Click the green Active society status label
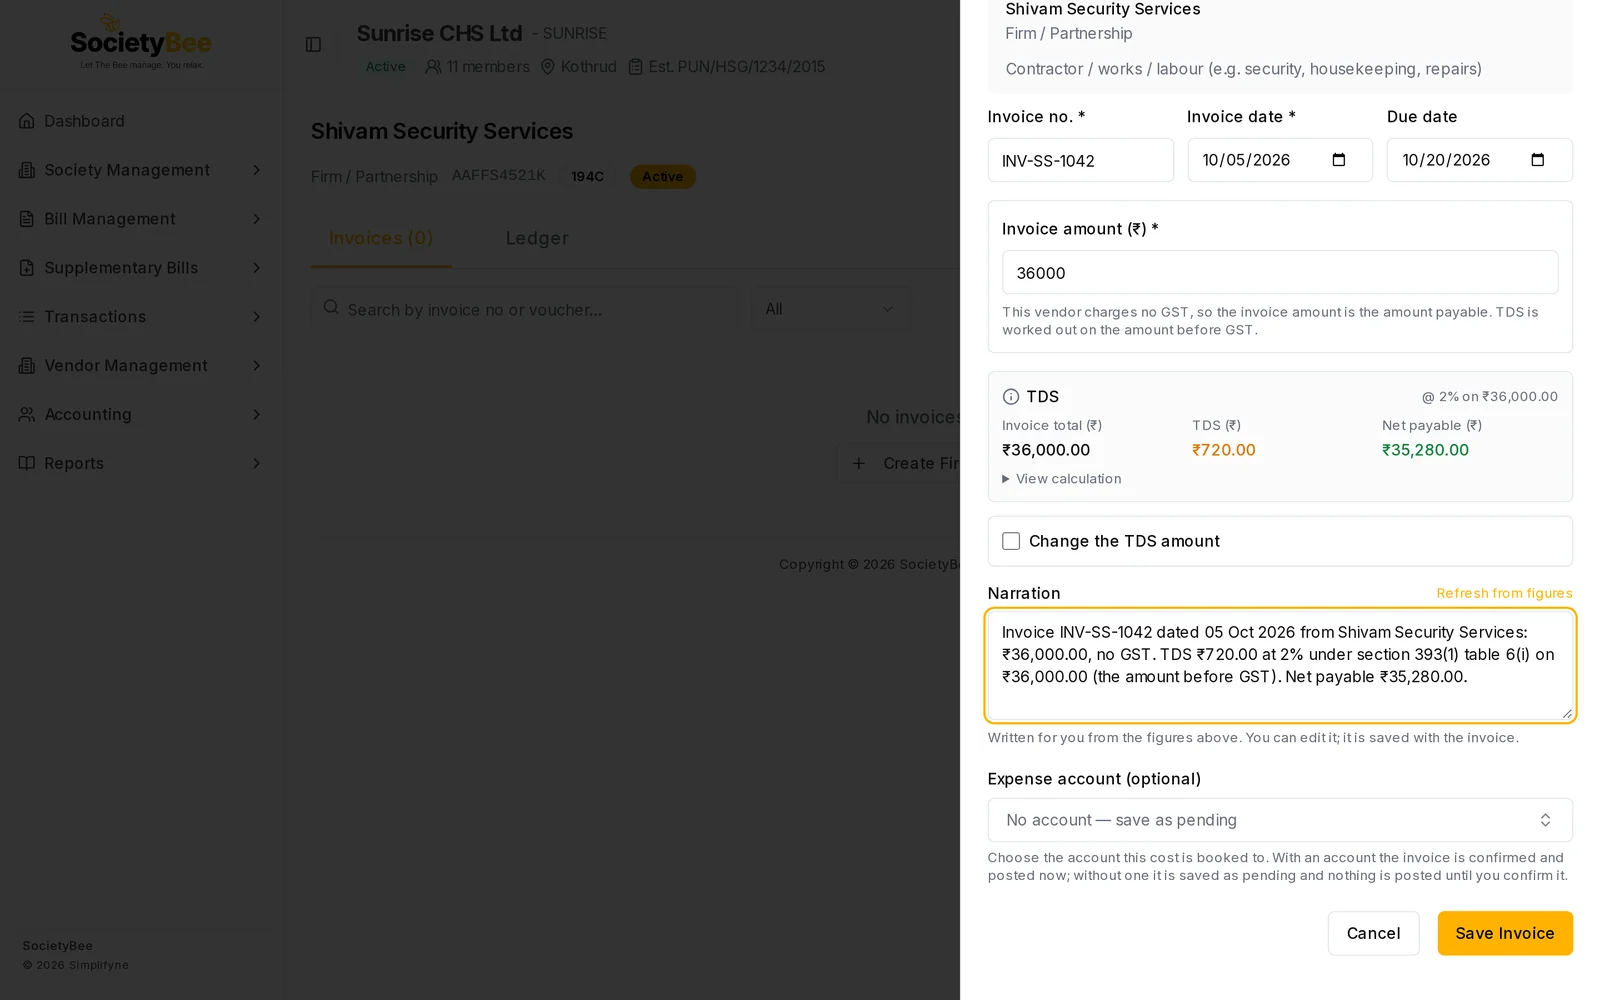1600x1000 pixels. tap(386, 67)
